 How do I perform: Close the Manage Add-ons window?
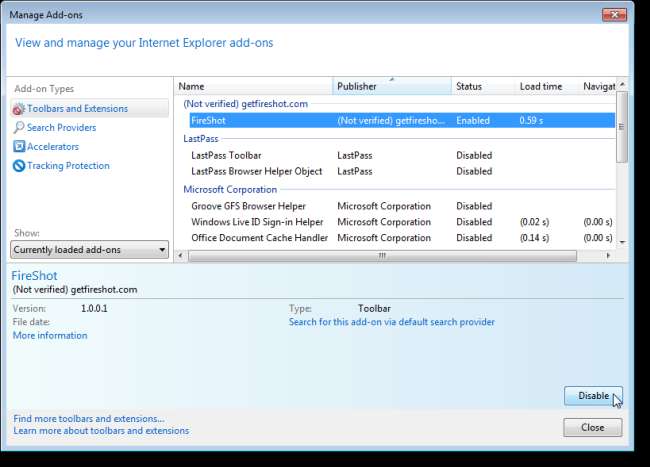click(x=614, y=15)
